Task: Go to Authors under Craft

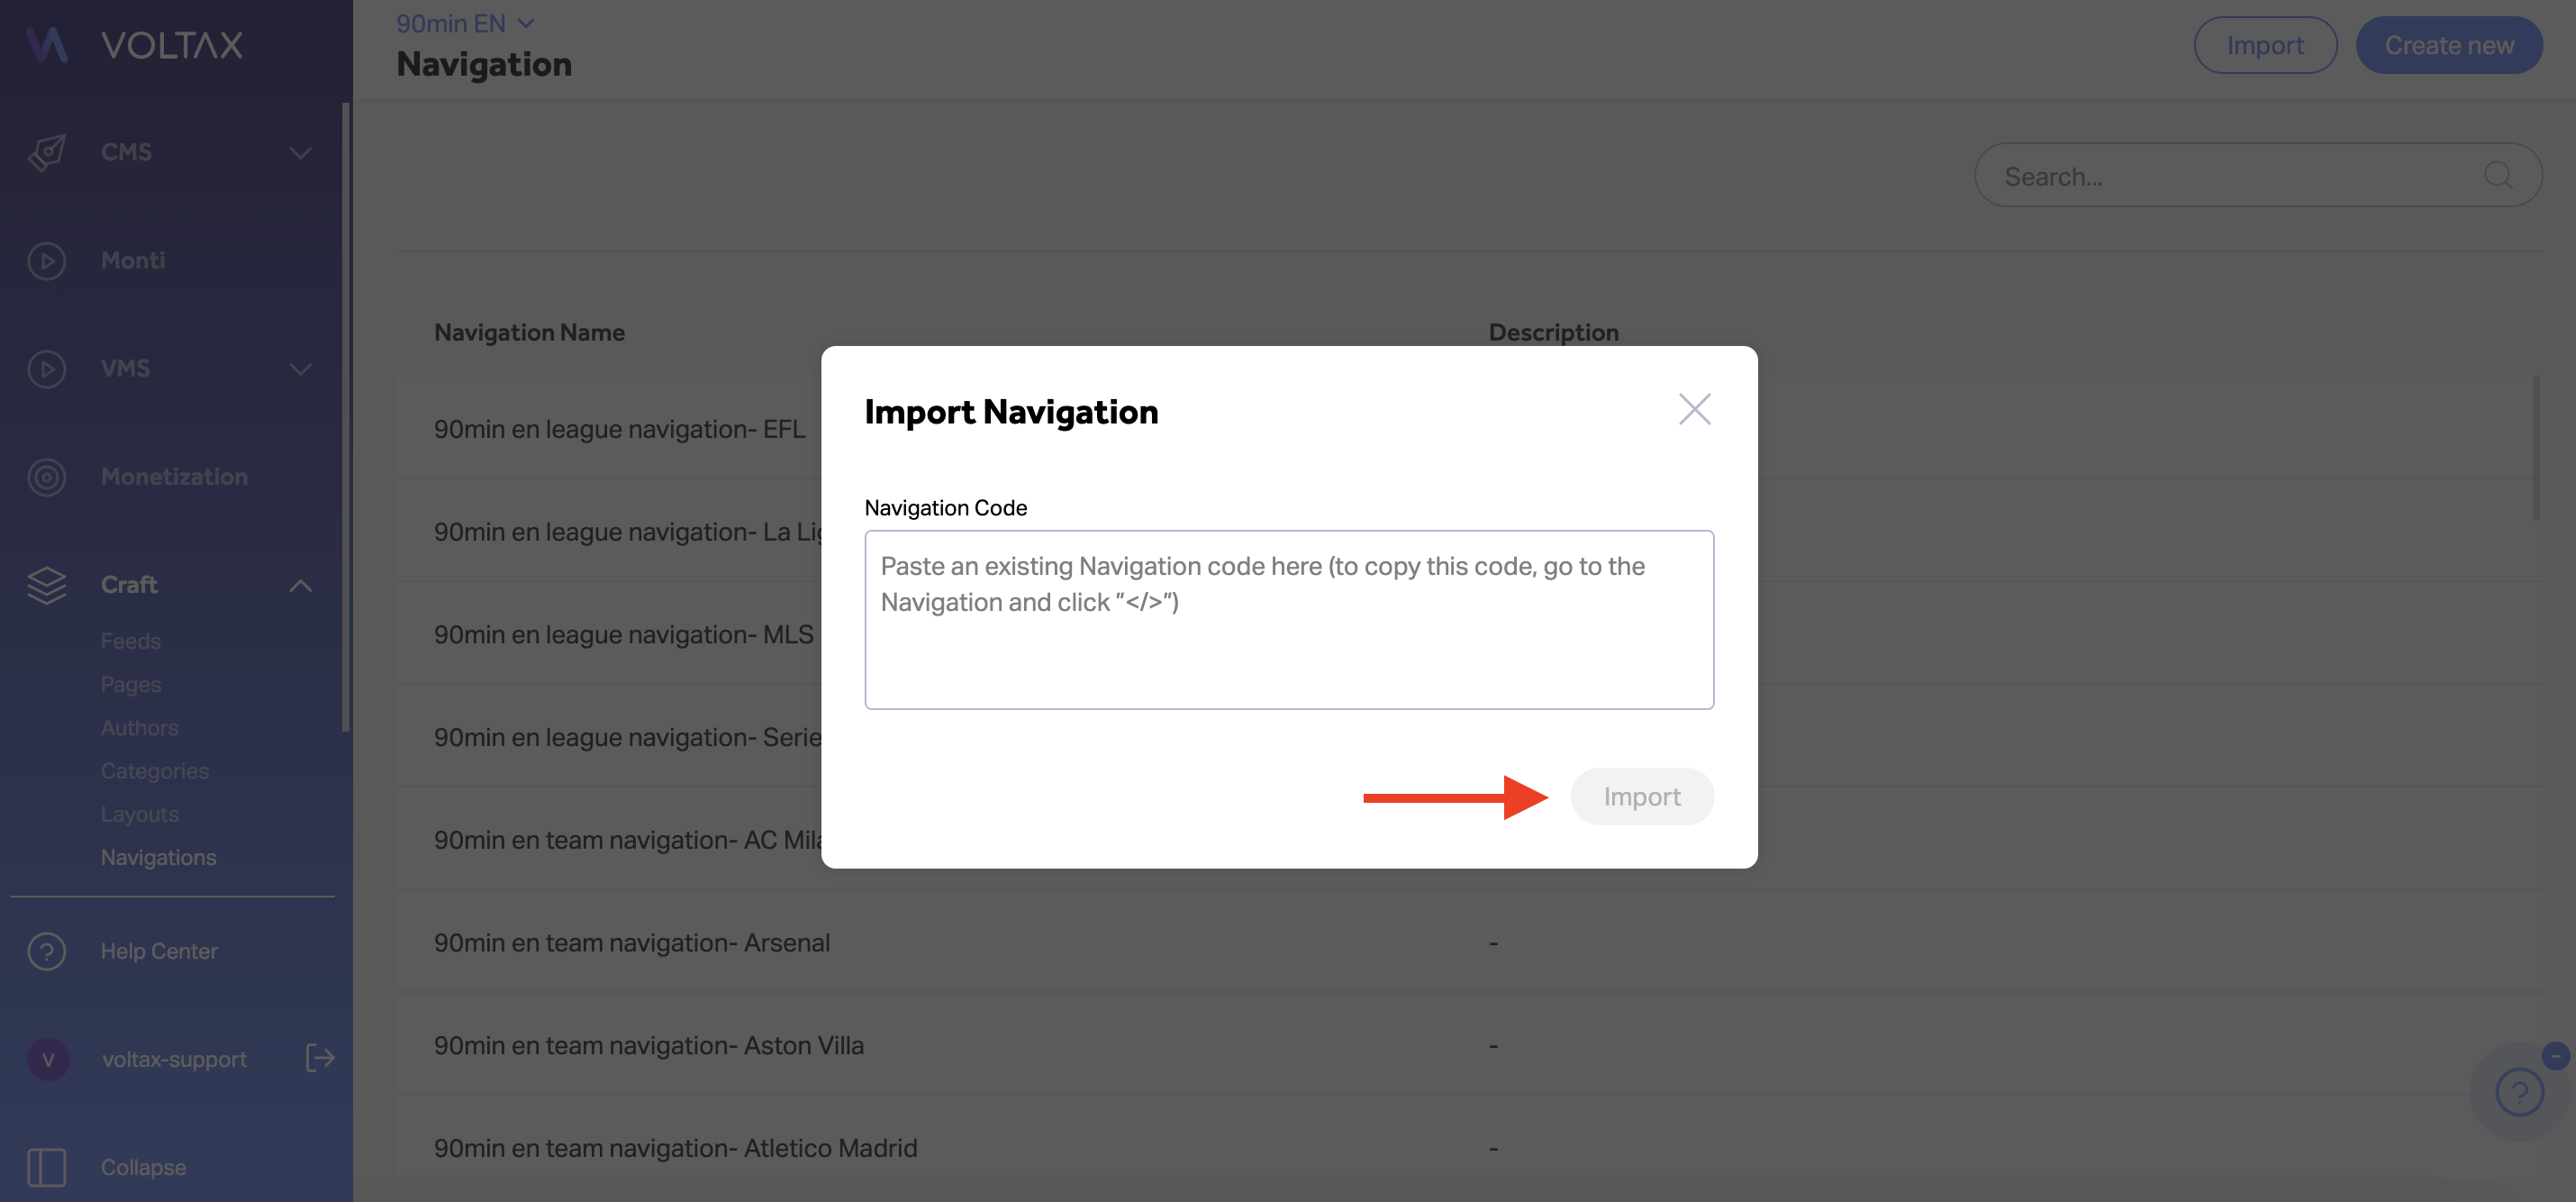Action: click(139, 727)
